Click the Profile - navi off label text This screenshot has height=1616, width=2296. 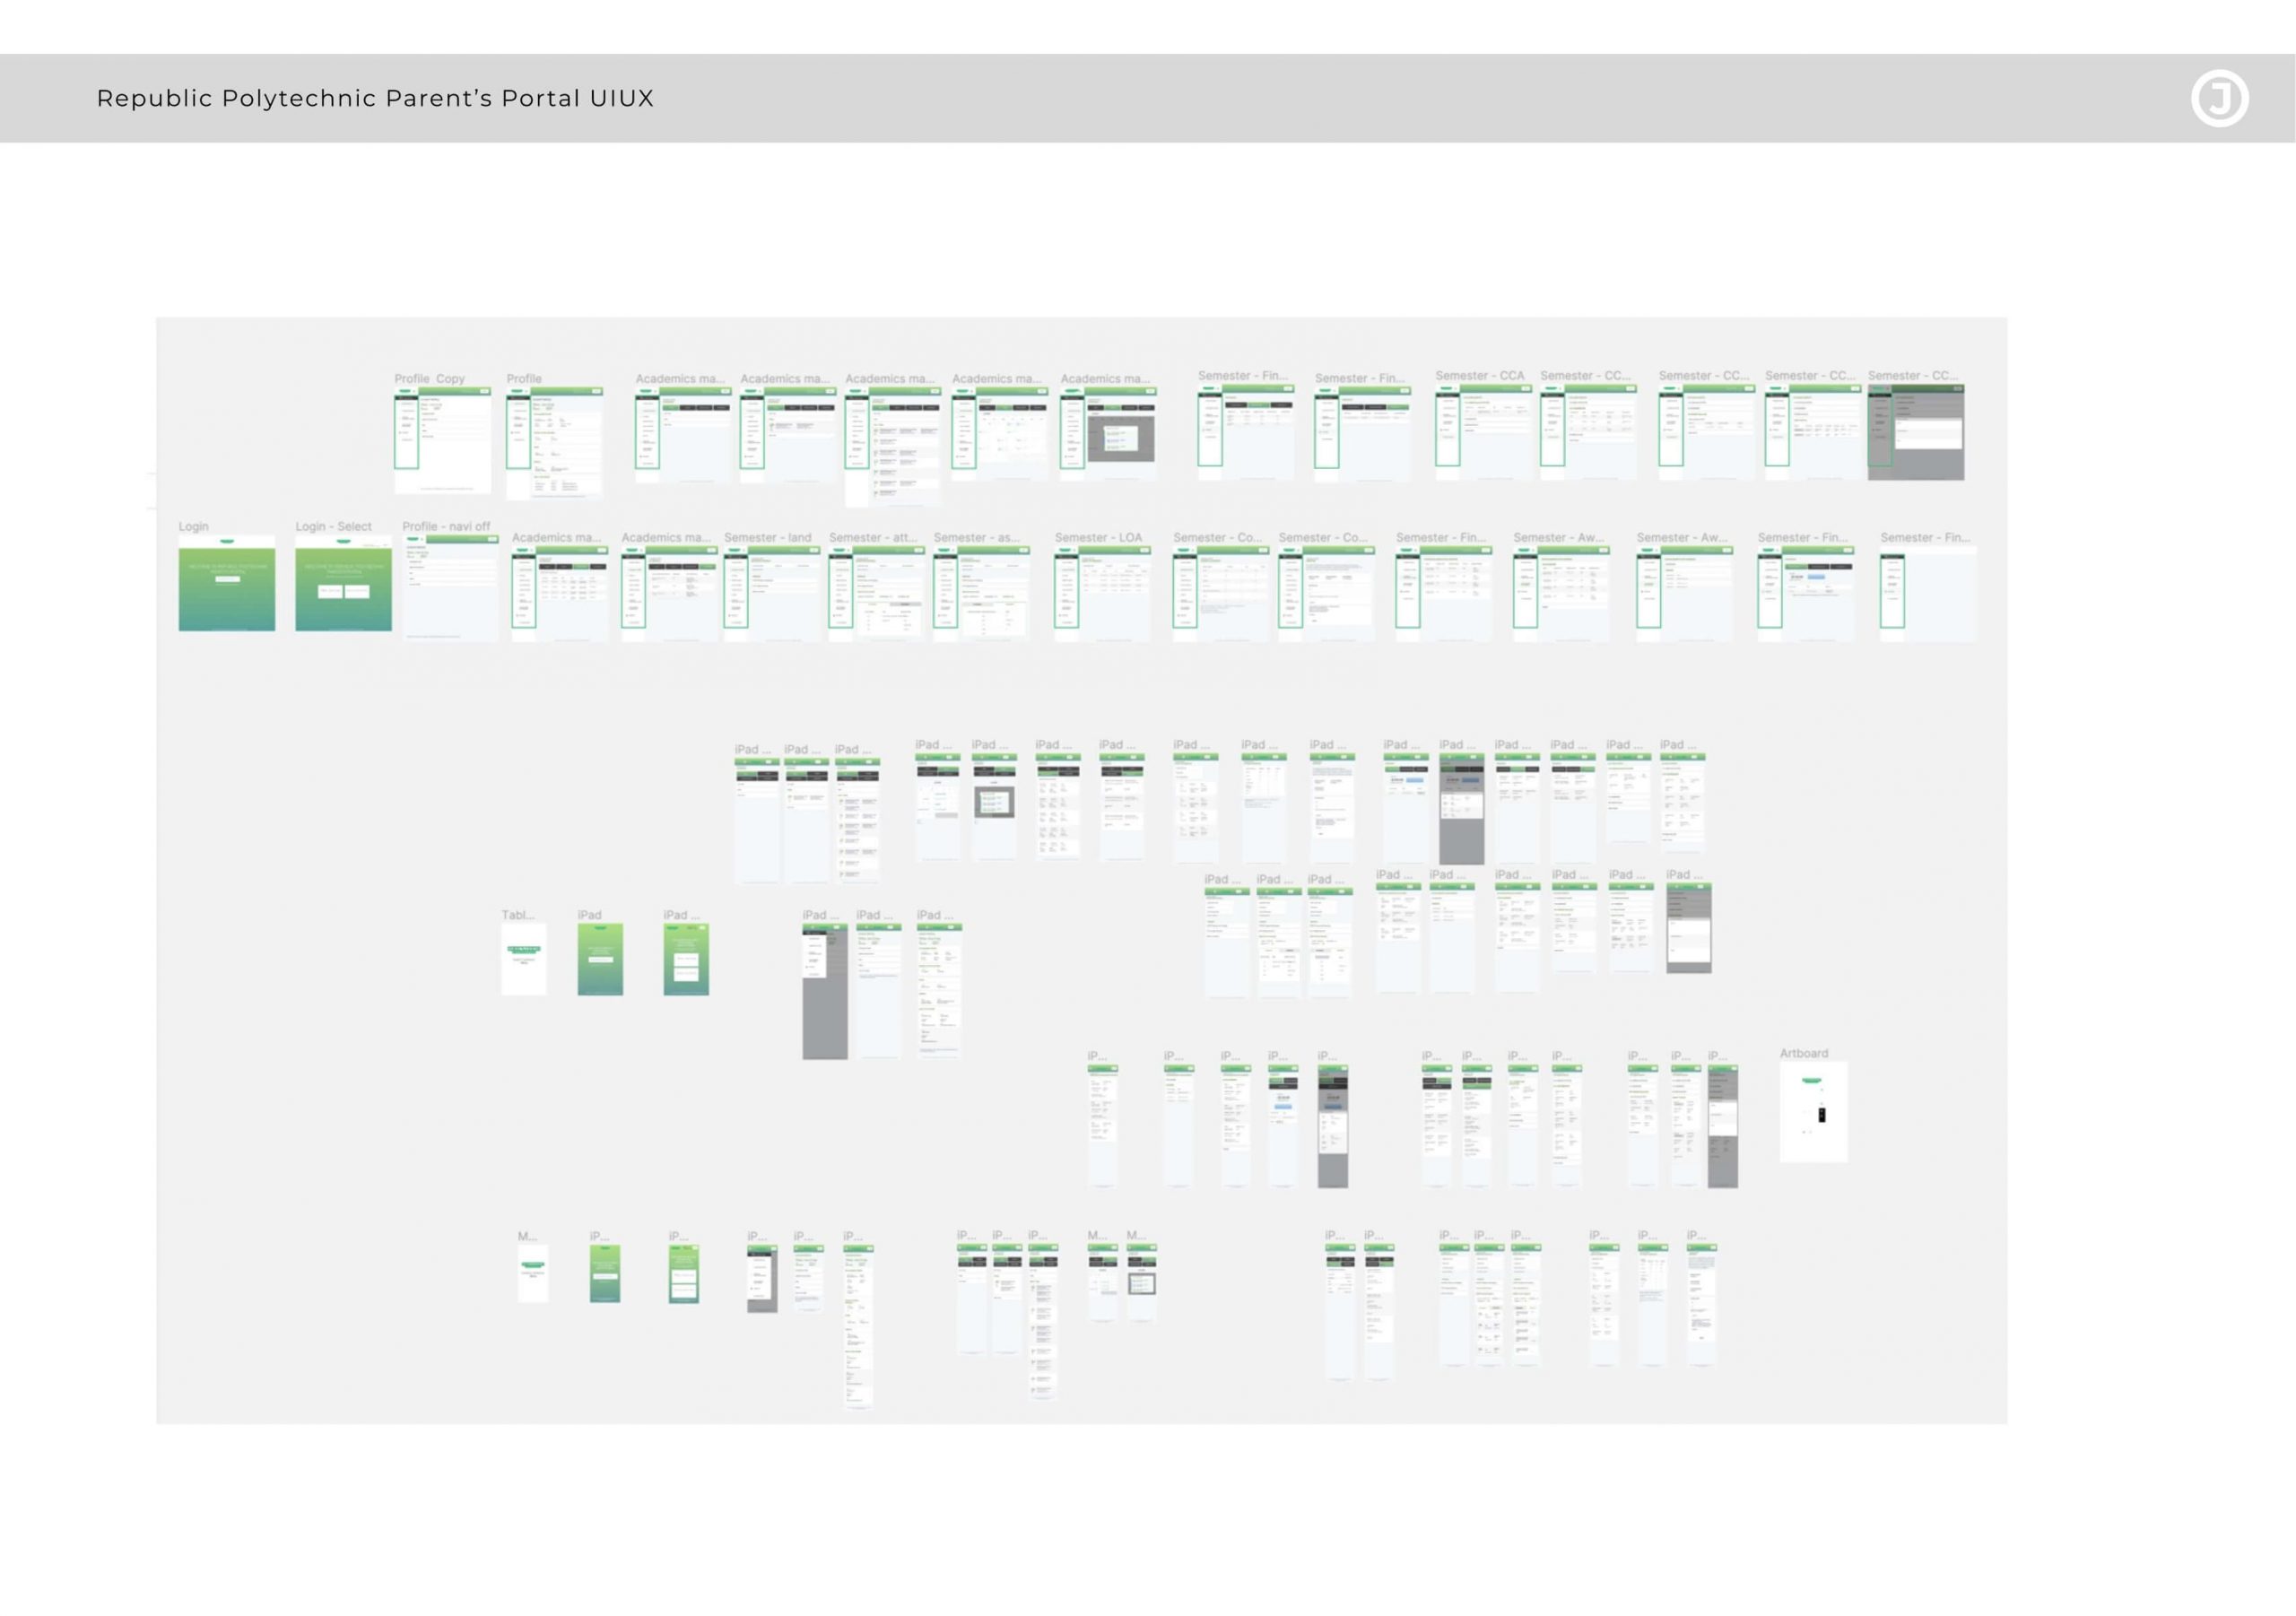pos(446,526)
